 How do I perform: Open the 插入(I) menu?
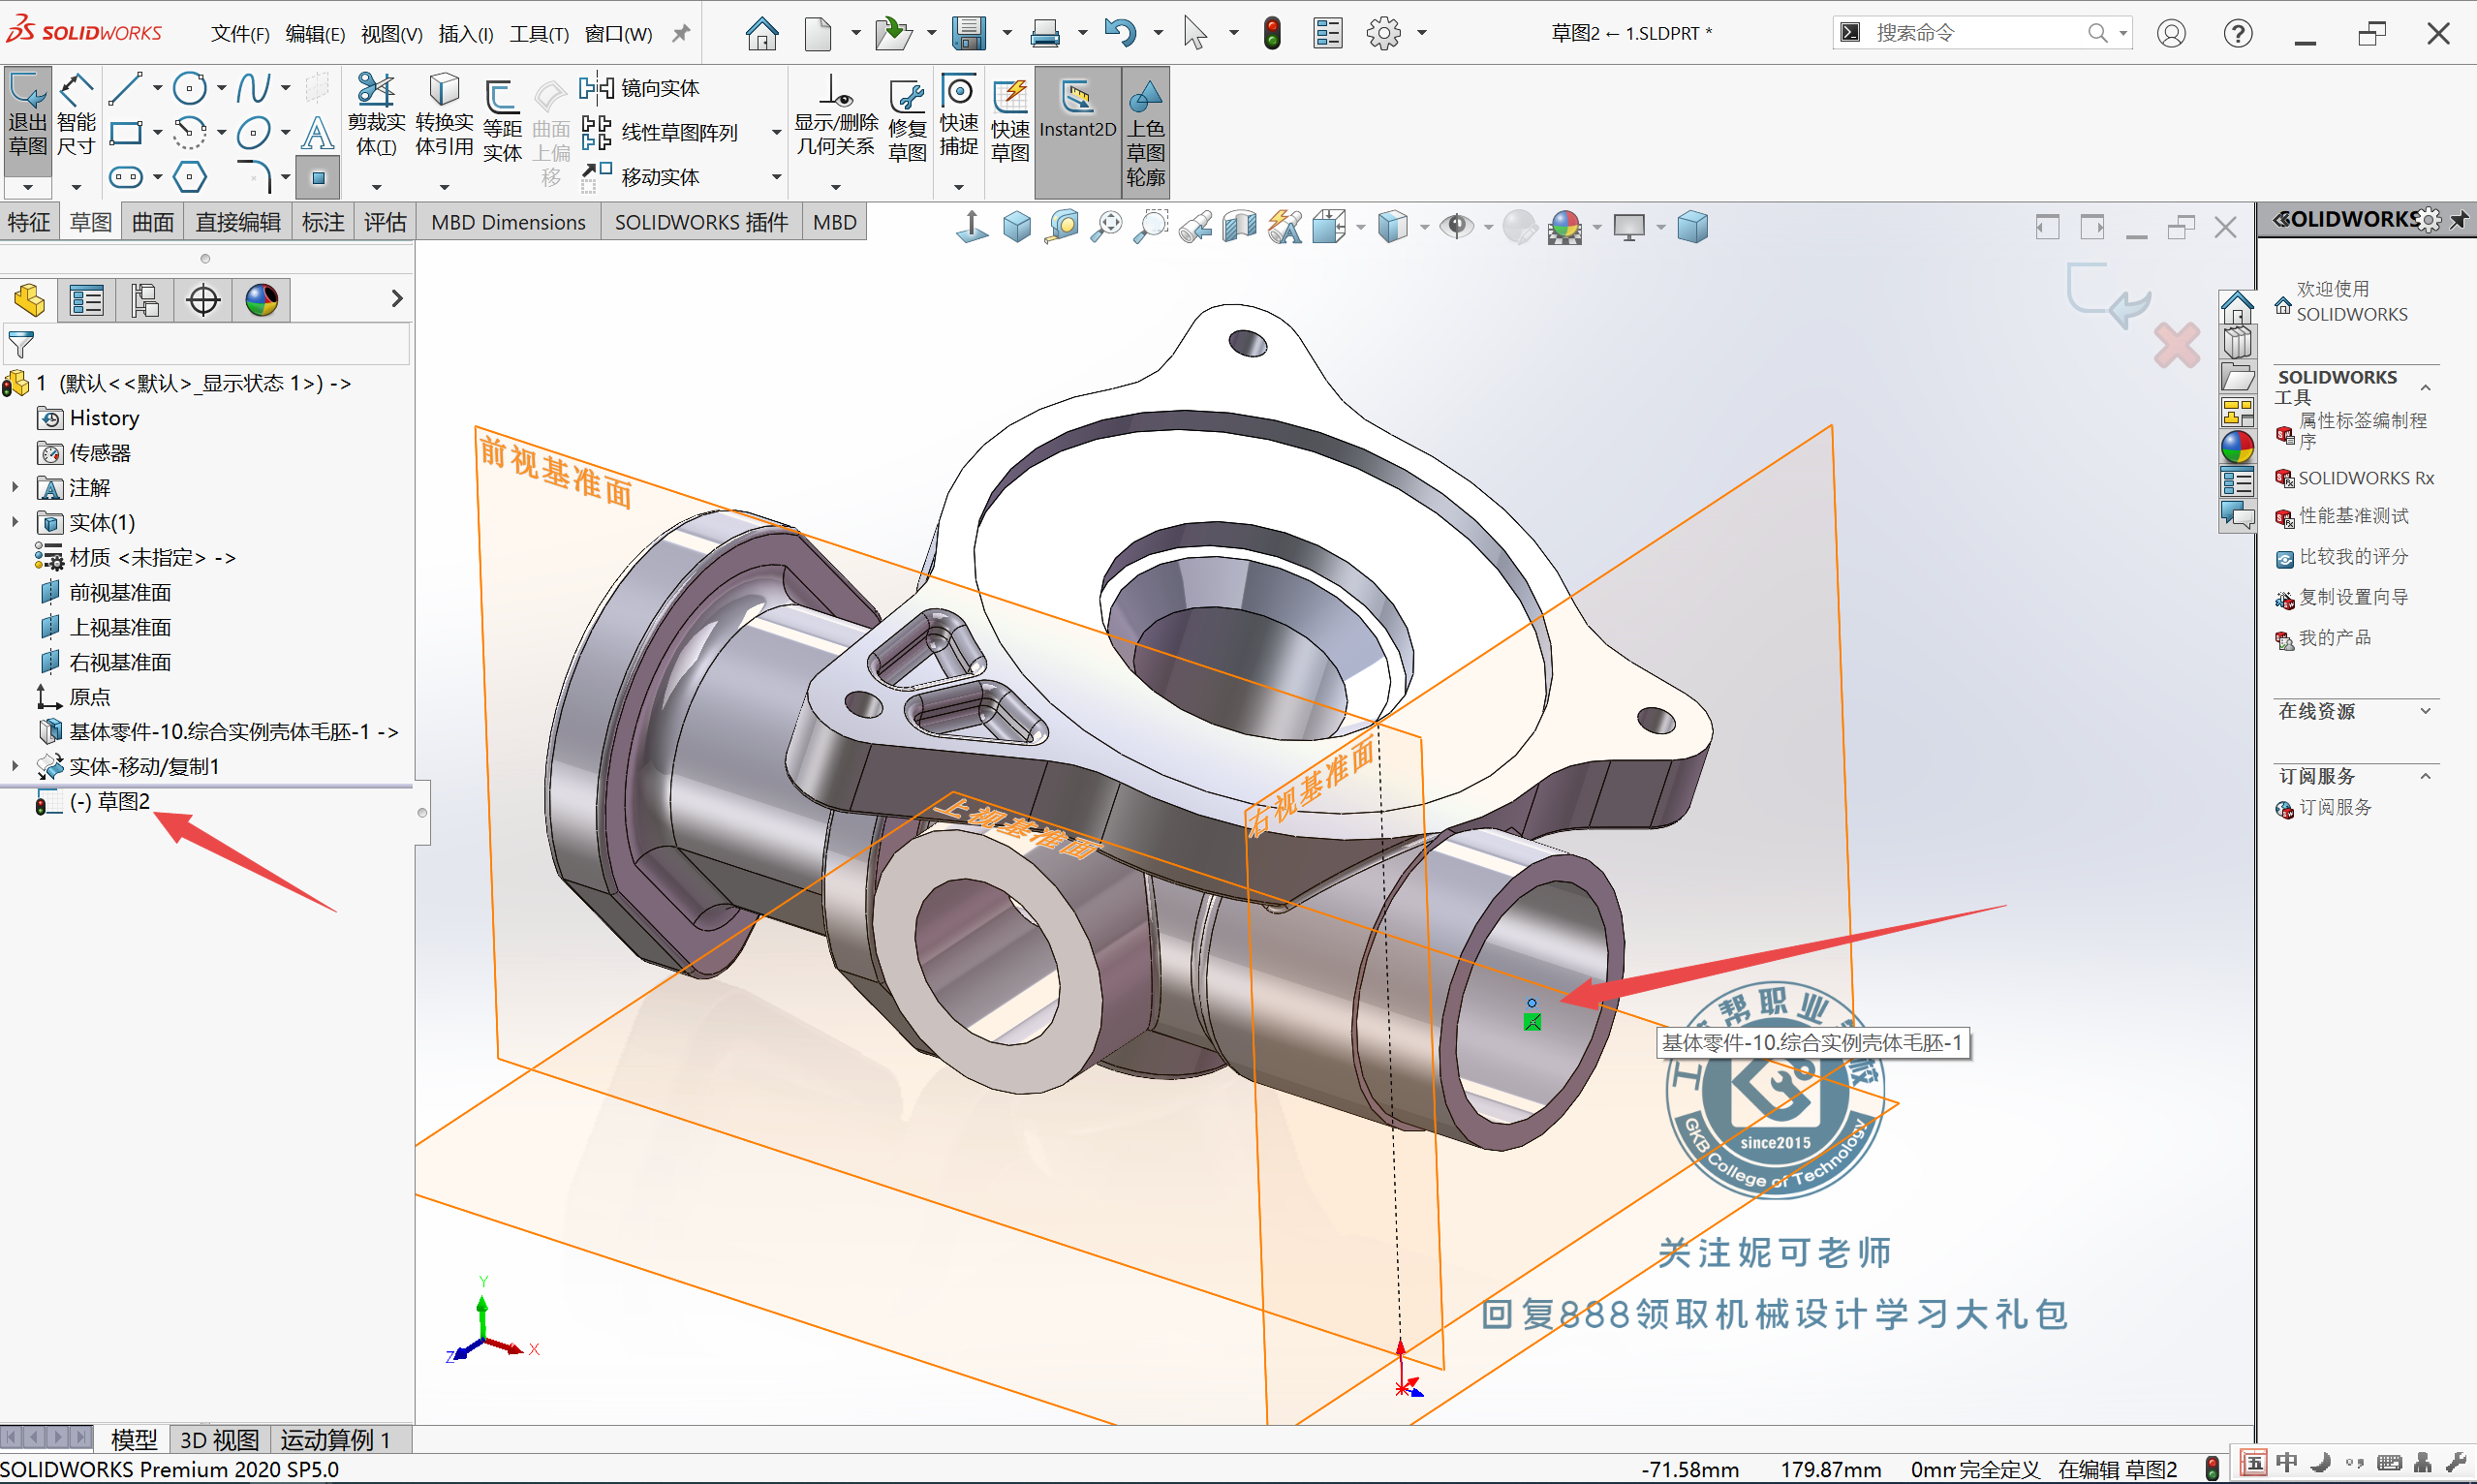(x=466, y=33)
